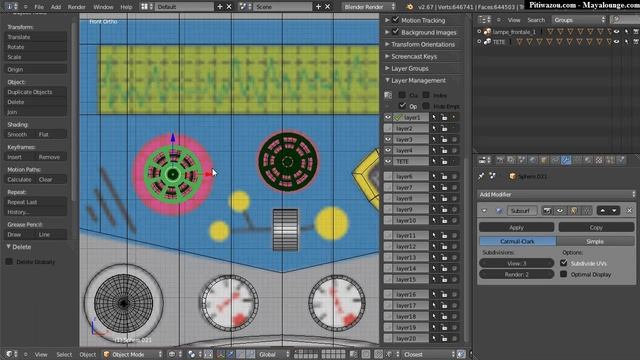Add a new screen layout plus icon
This screenshot has width=640, height=360.
220,7
